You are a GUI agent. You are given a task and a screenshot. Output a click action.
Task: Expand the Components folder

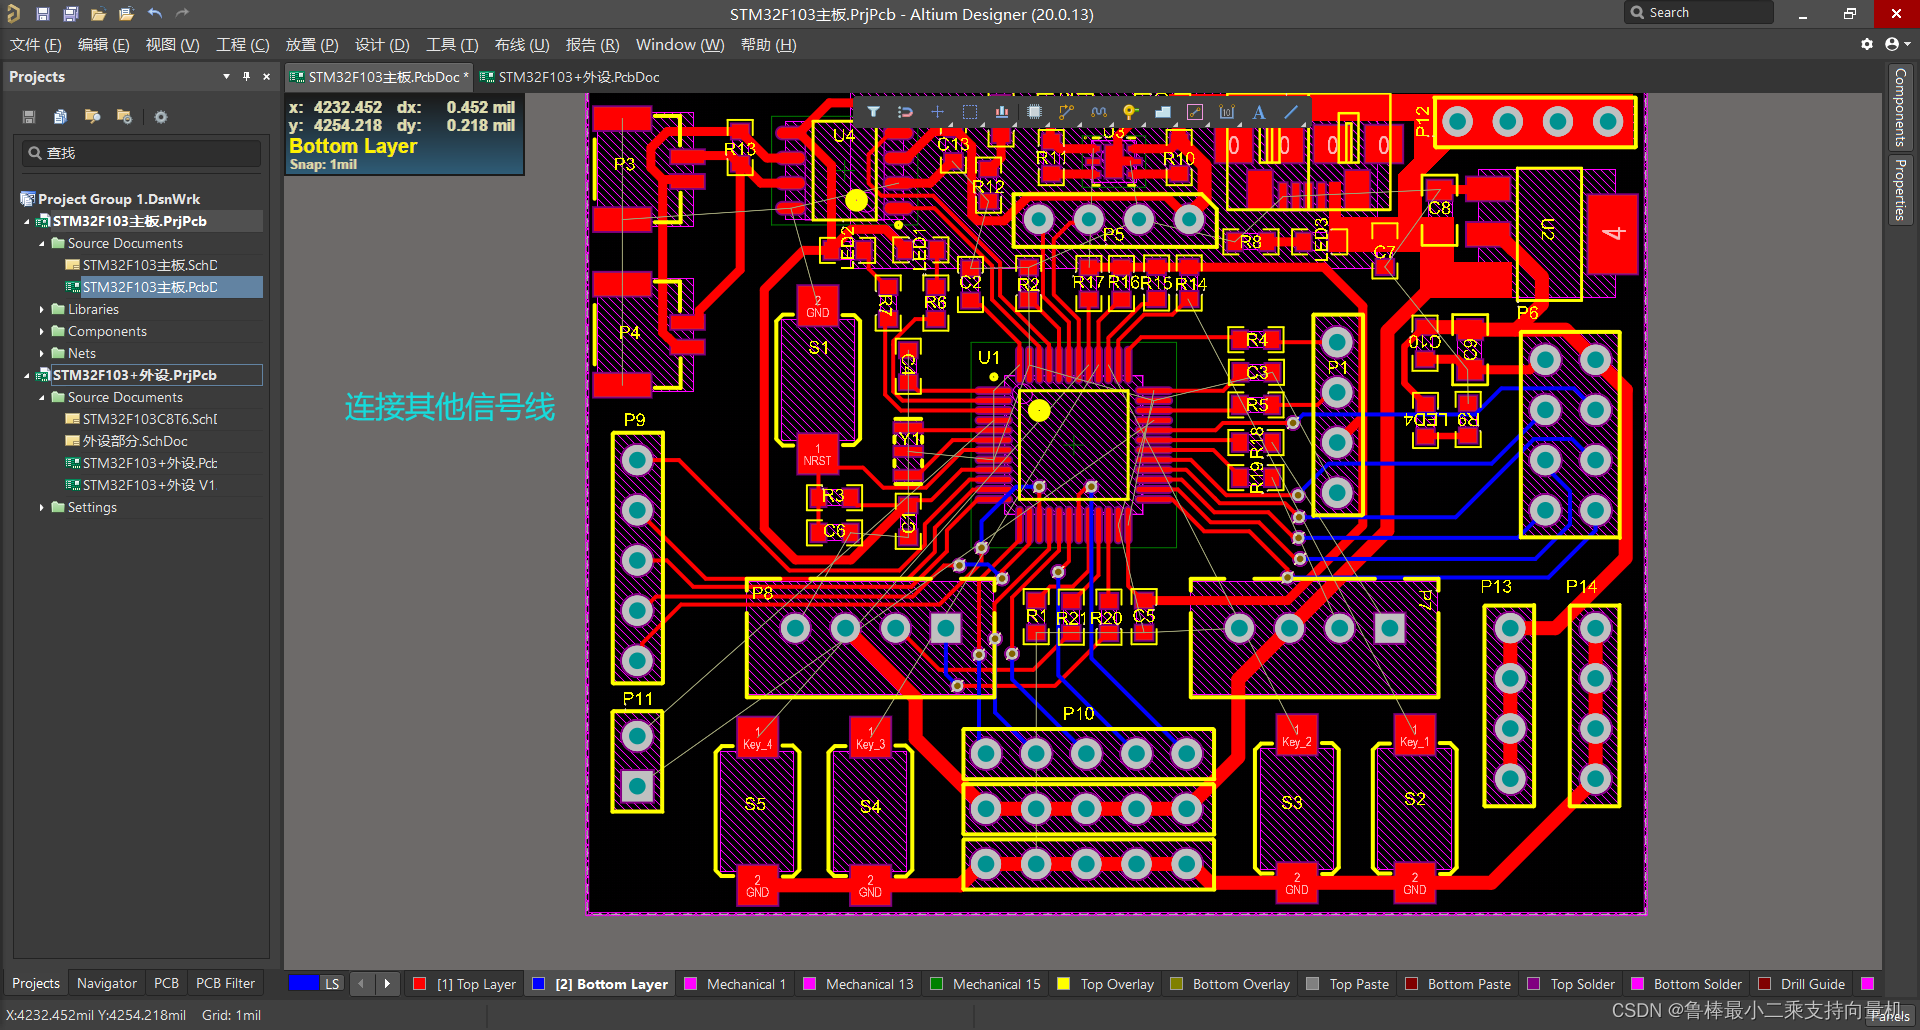[41, 332]
